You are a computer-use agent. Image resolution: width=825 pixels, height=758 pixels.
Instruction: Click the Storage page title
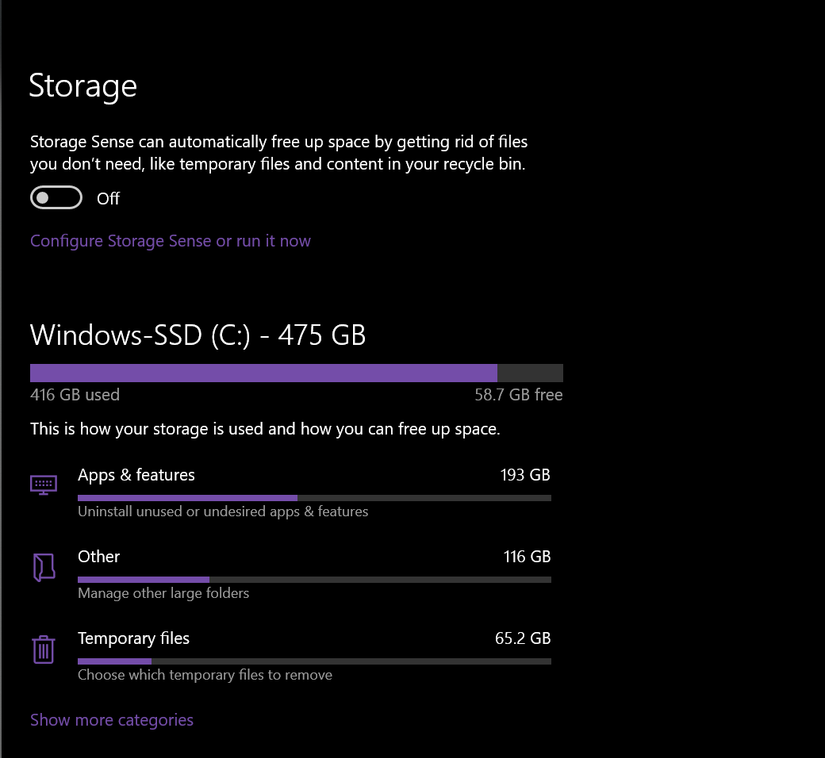pyautogui.click(x=83, y=87)
